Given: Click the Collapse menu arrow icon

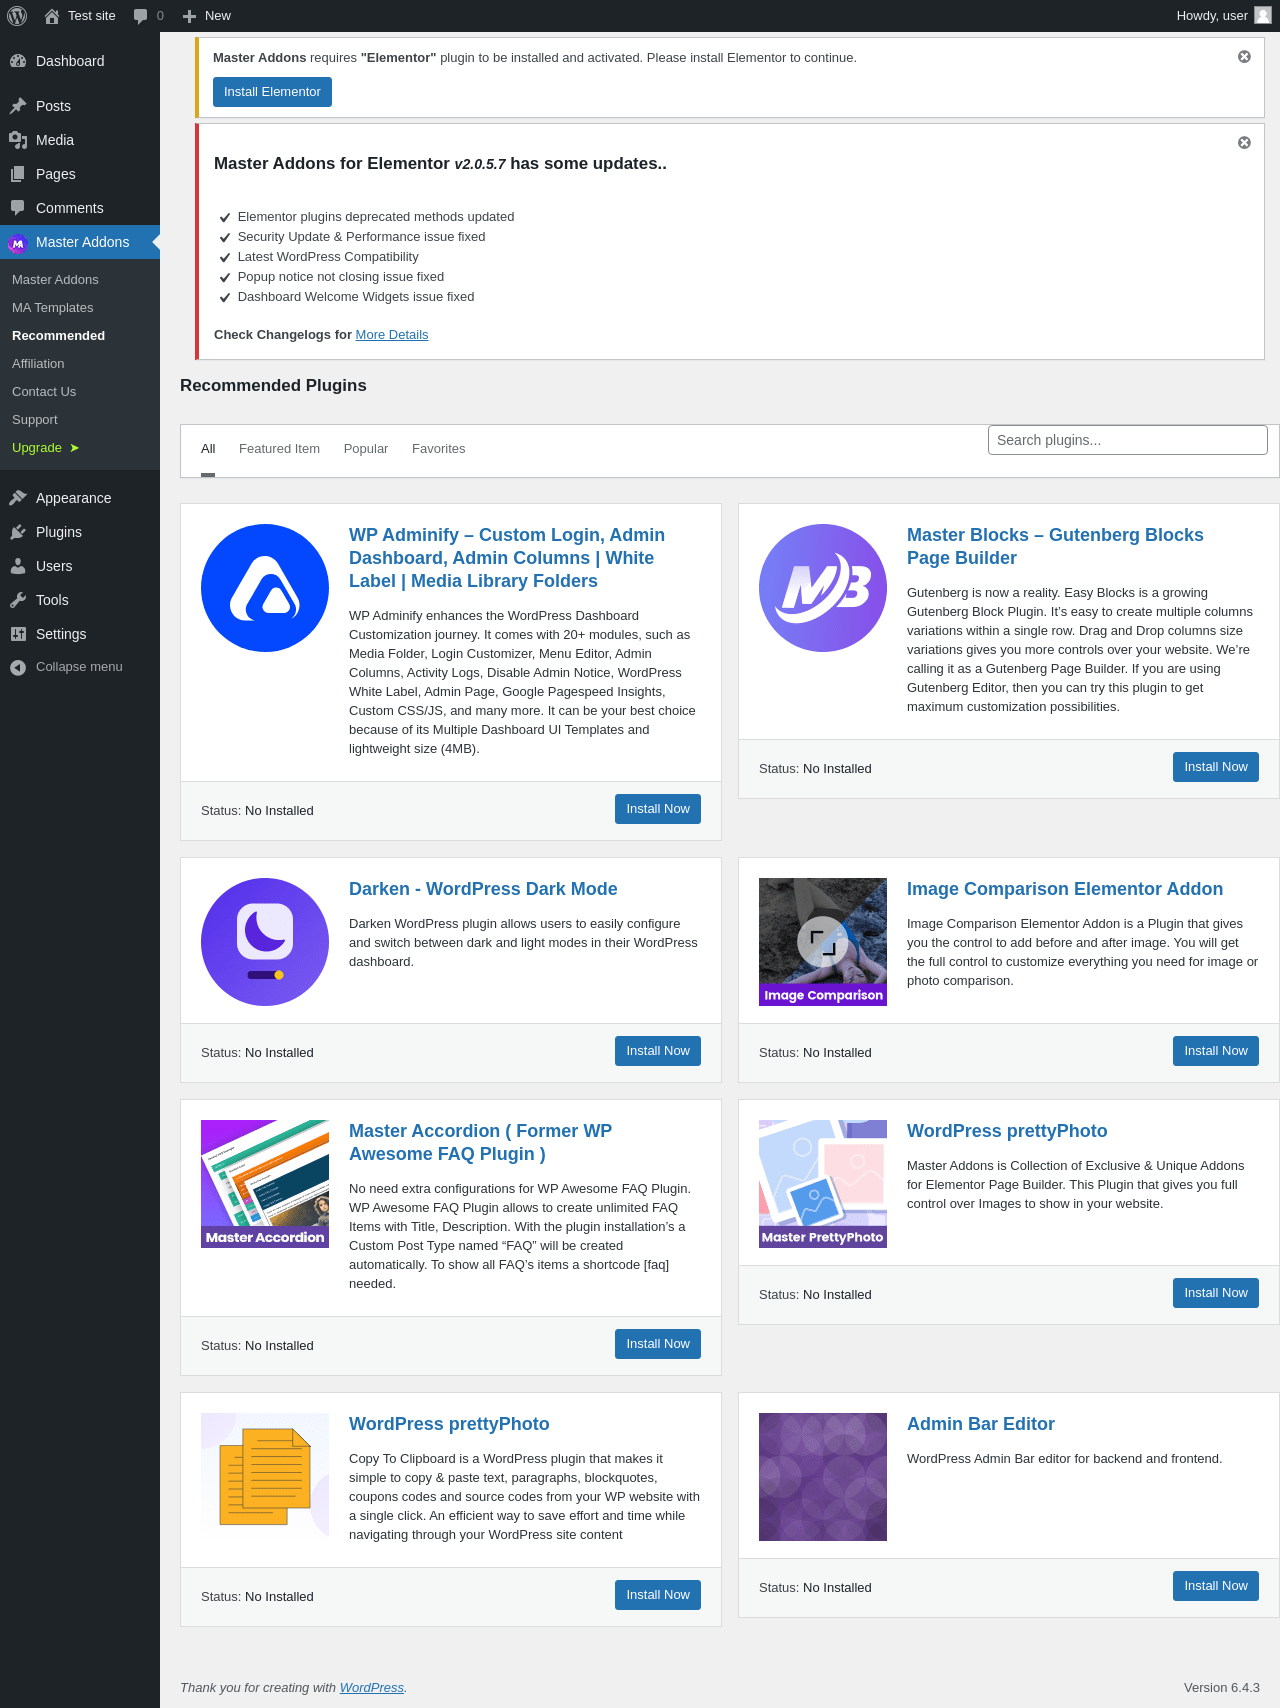Looking at the screenshot, I should (18, 667).
